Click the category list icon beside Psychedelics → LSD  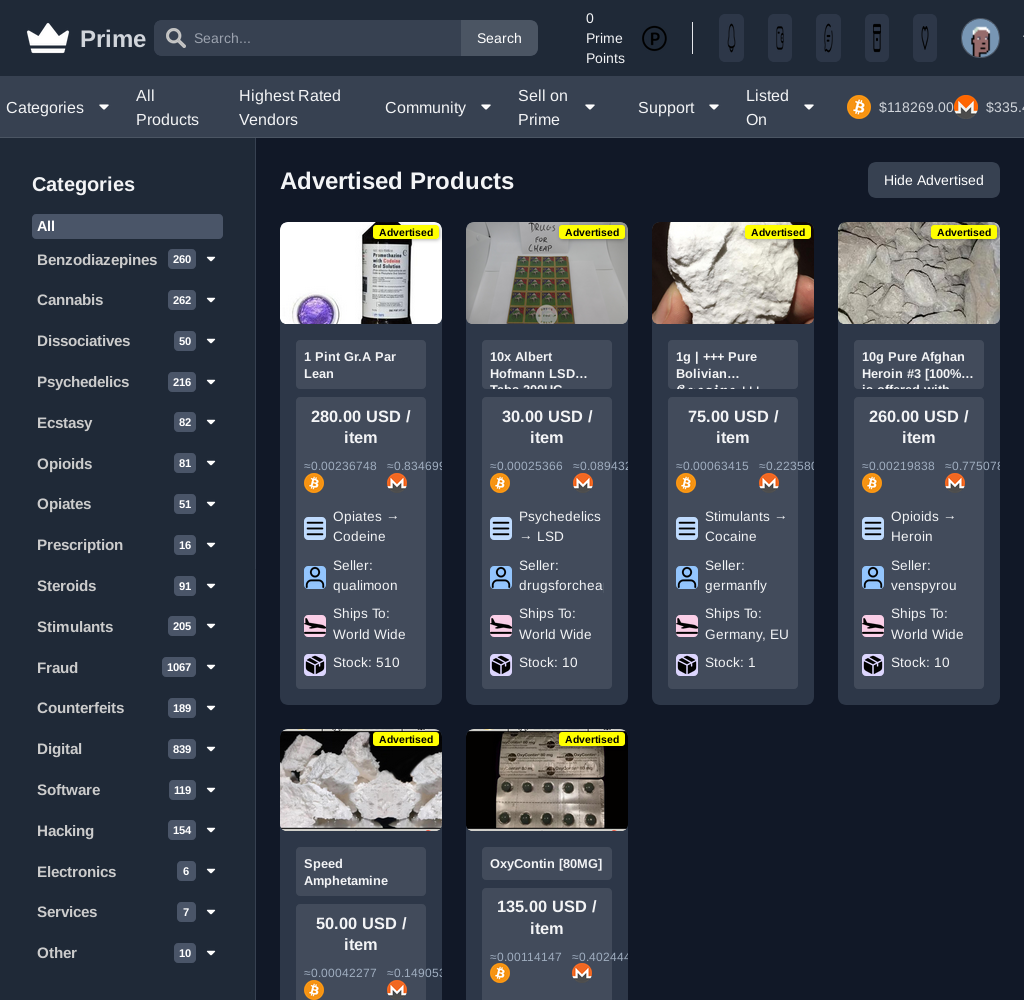tap(501, 528)
